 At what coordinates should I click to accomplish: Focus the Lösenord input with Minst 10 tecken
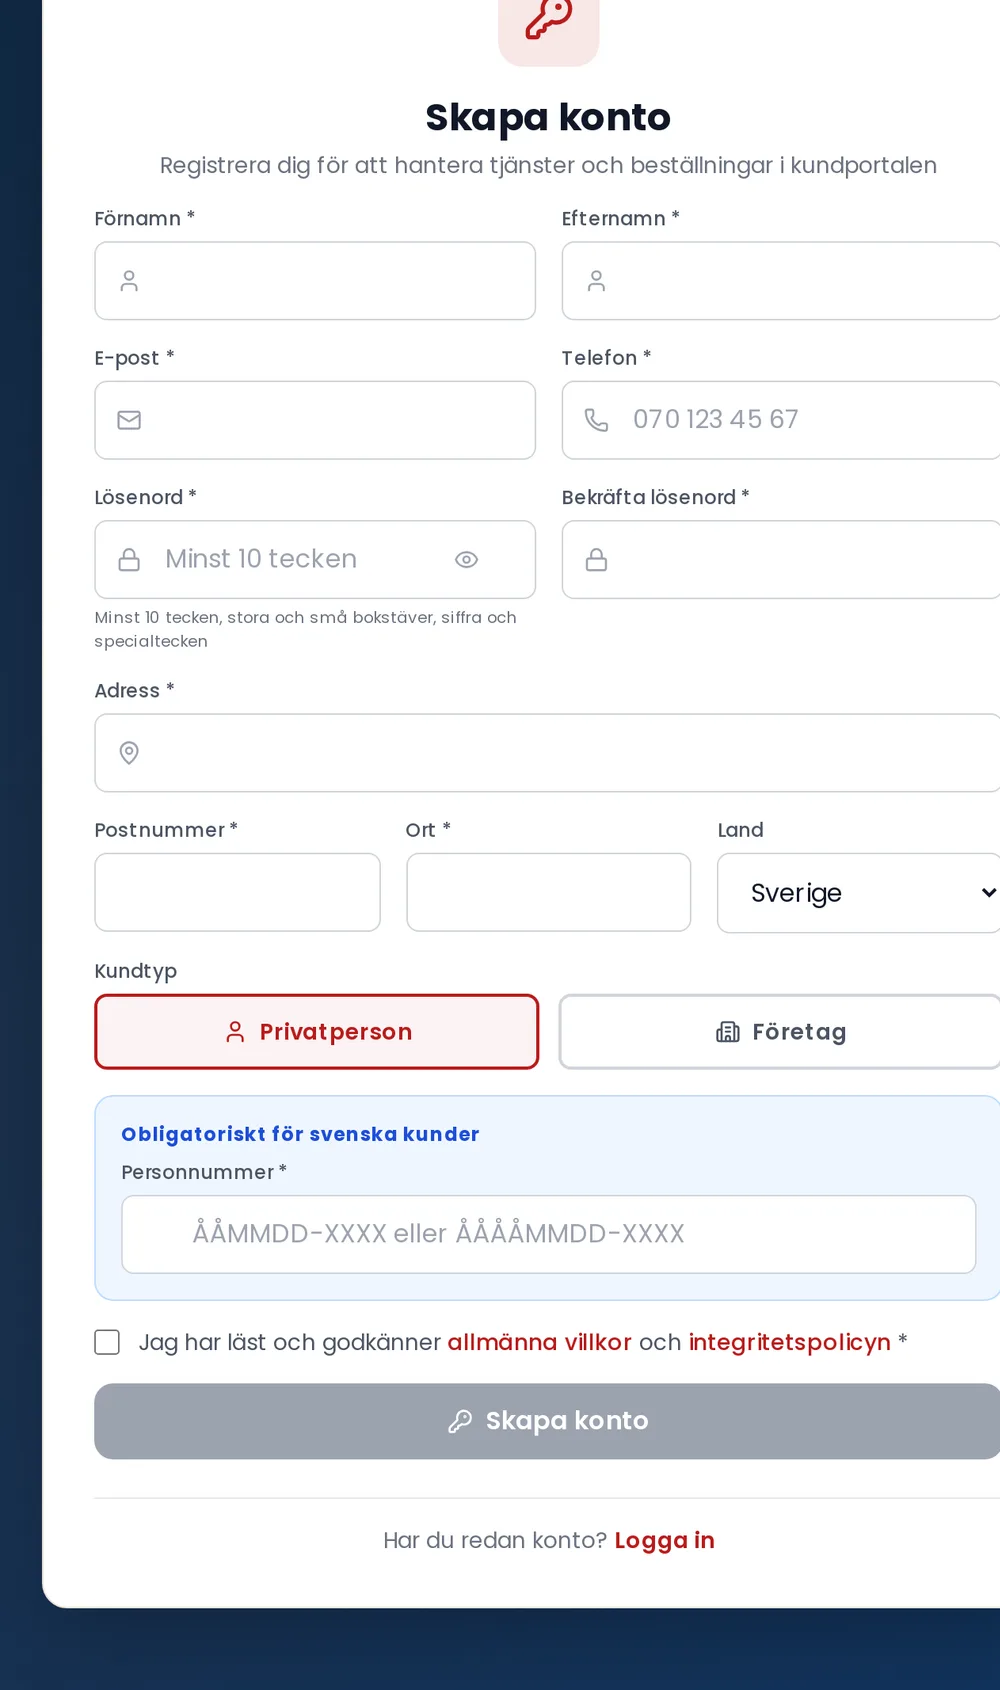tap(315, 560)
